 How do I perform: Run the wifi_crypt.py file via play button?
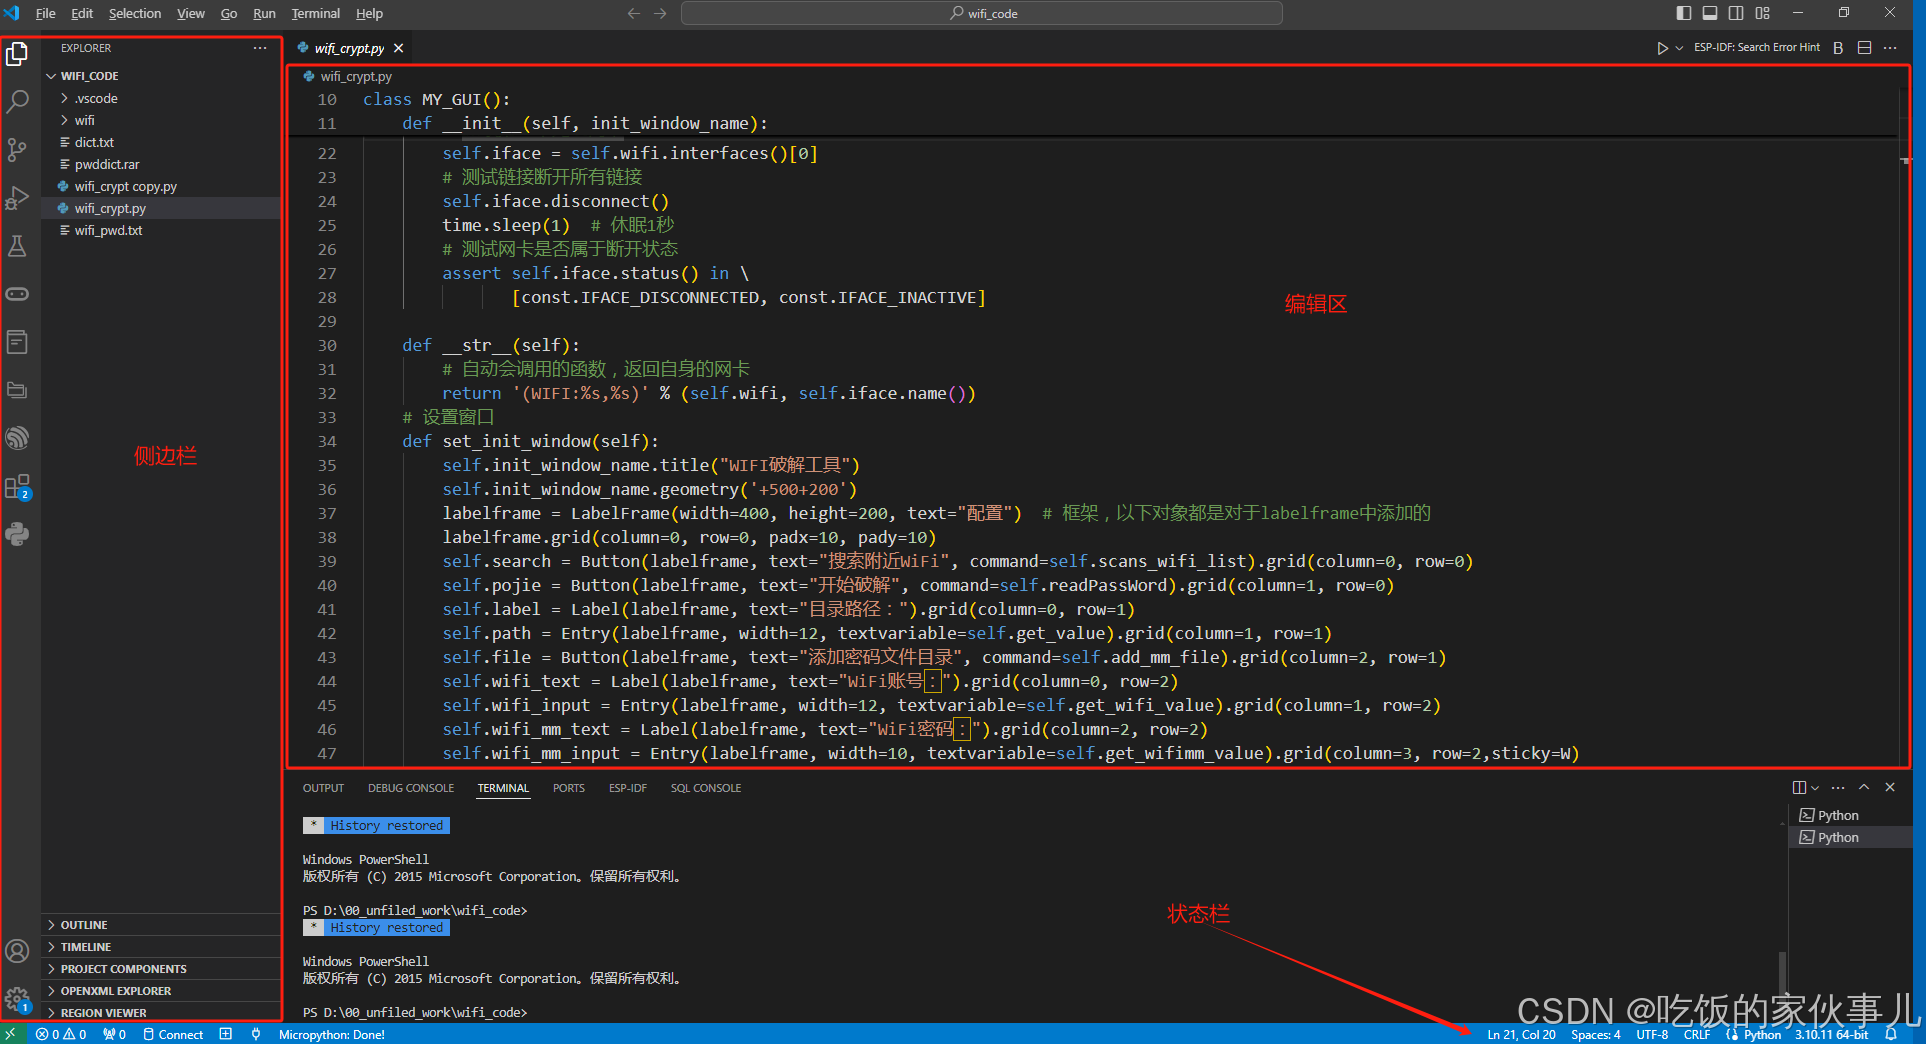(1662, 47)
